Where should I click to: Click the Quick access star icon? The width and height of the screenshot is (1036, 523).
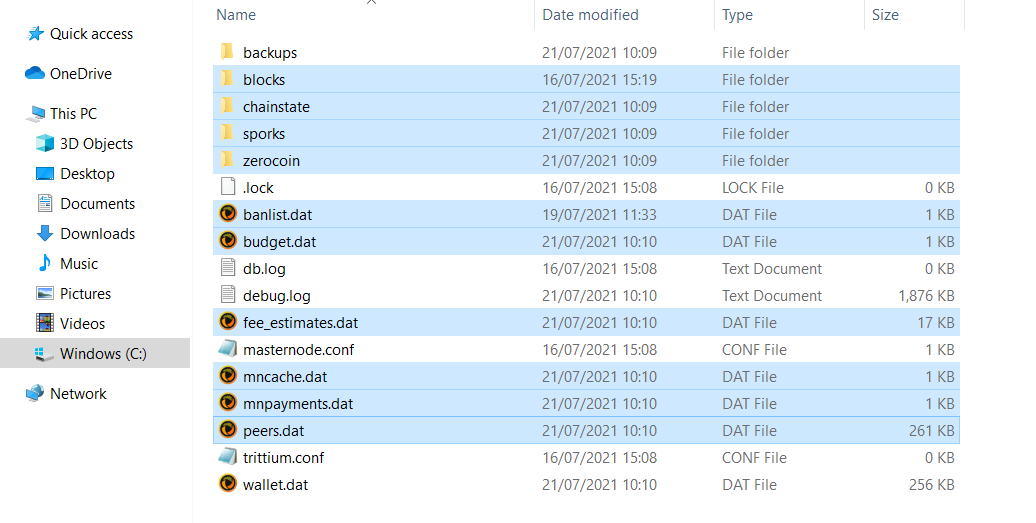35,34
